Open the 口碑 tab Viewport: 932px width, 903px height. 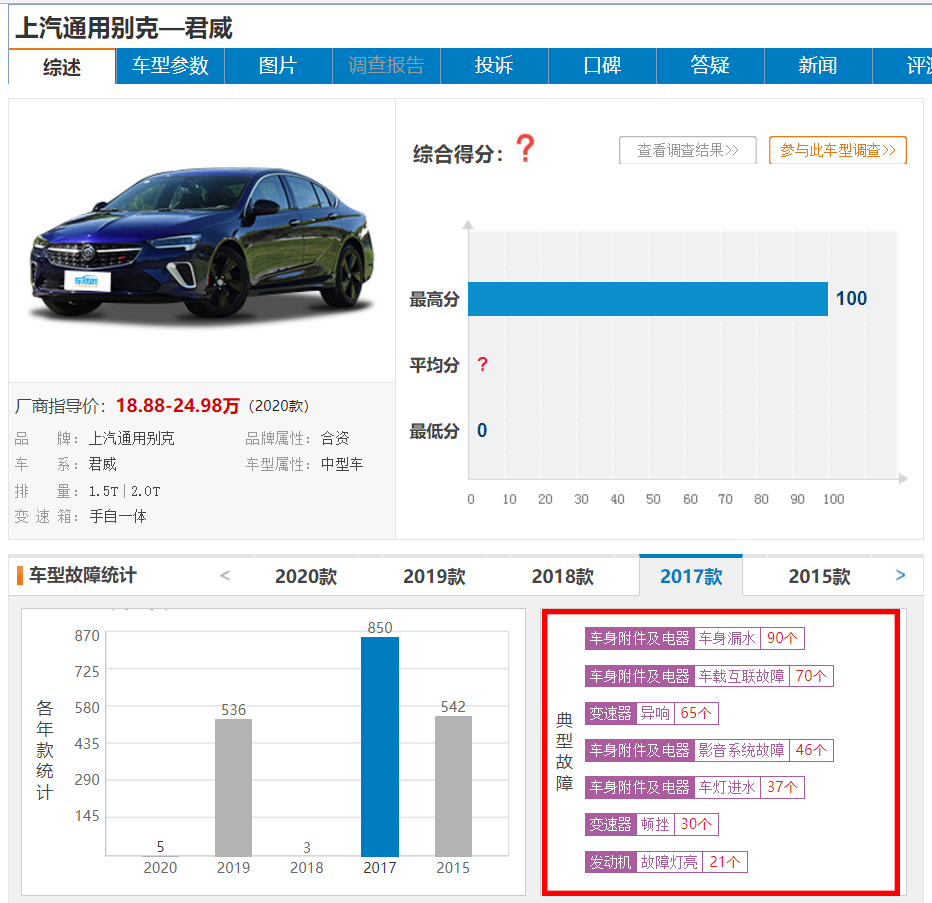point(602,66)
